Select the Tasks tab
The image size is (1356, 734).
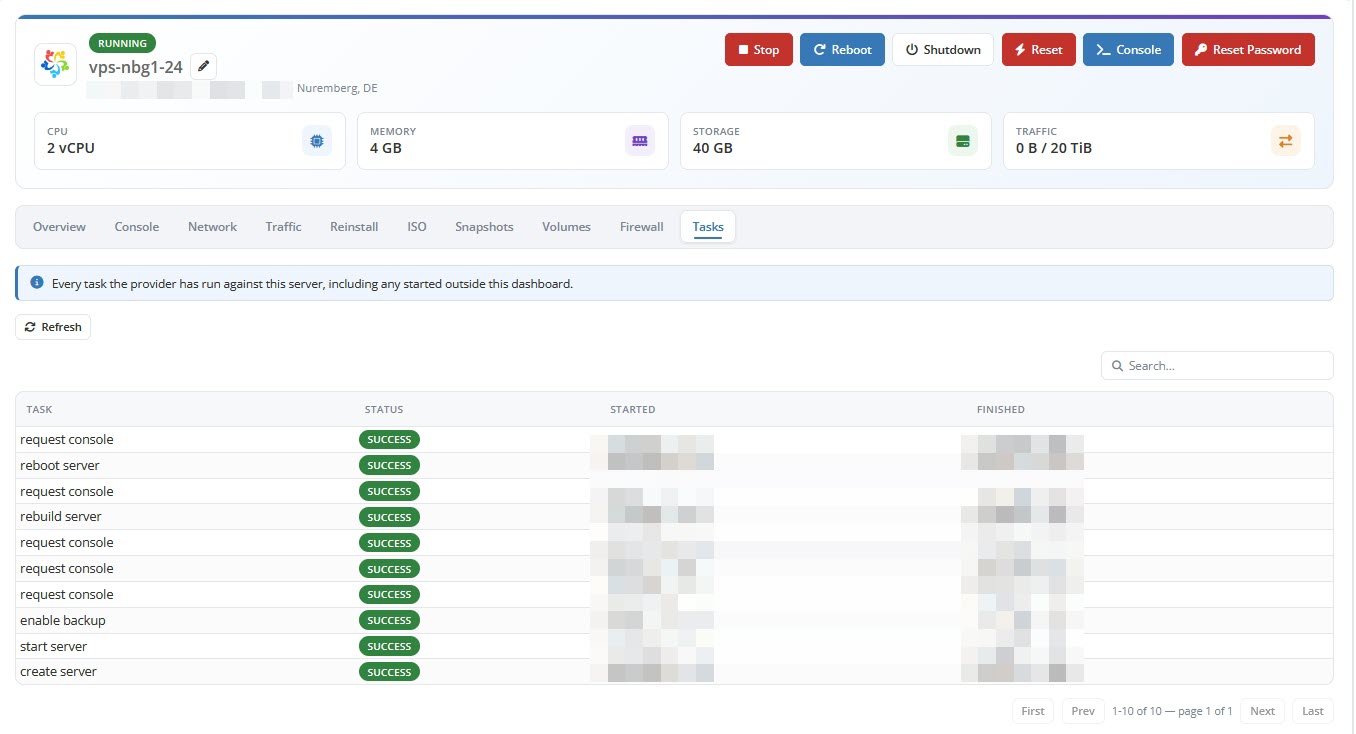click(x=708, y=227)
